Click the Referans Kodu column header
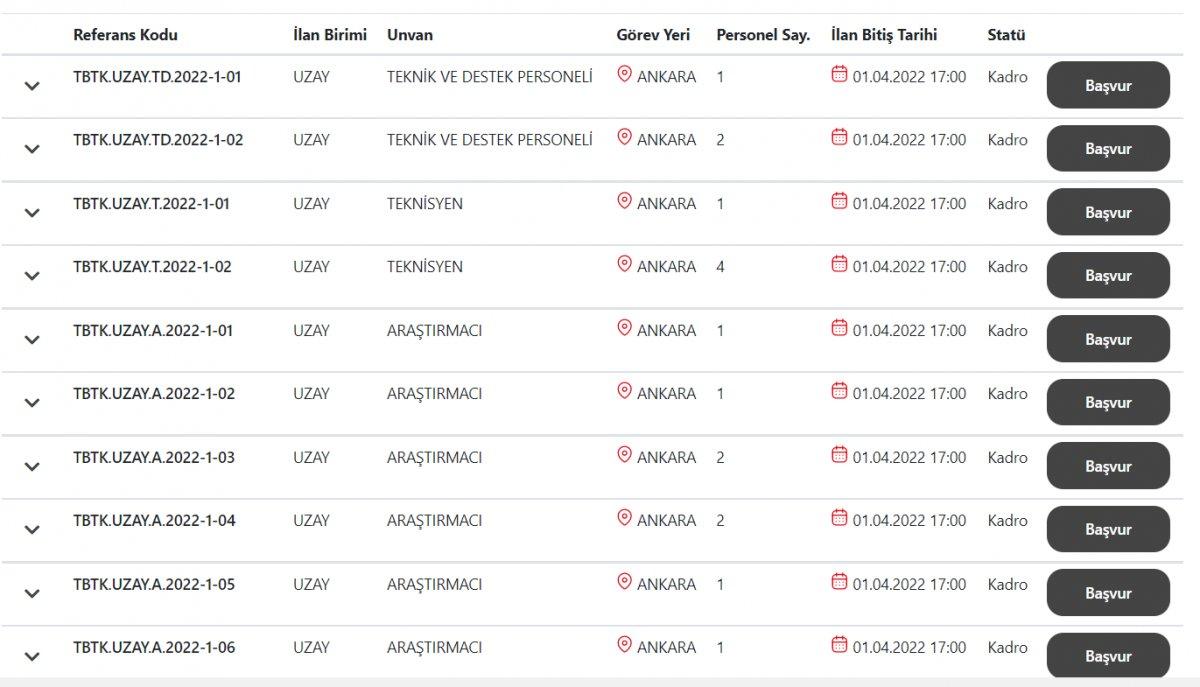 click(x=125, y=35)
